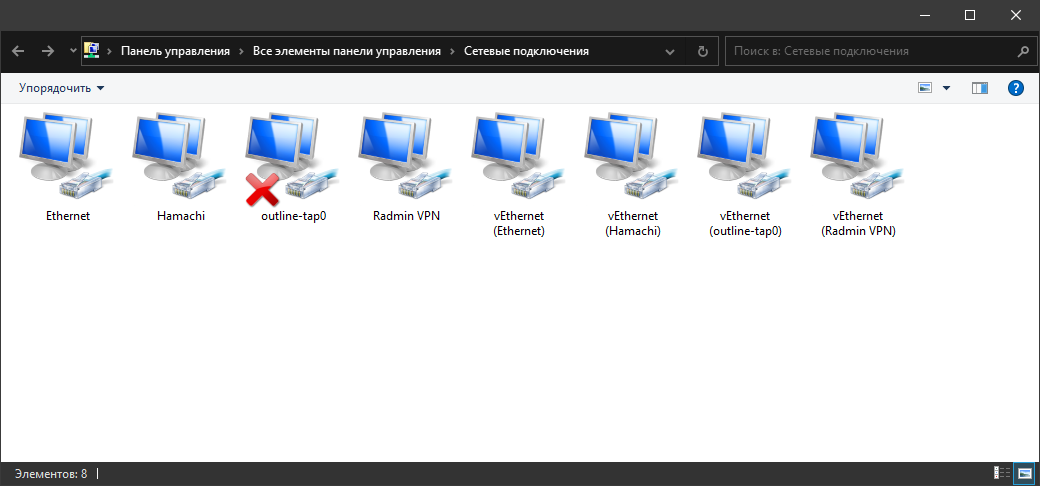The width and height of the screenshot is (1040, 486).
Task: Select the Hamachi adapter icon
Action: click(x=178, y=156)
